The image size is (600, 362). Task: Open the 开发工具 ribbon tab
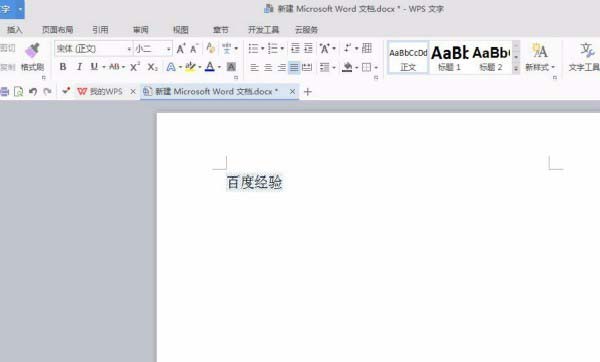coord(263,30)
